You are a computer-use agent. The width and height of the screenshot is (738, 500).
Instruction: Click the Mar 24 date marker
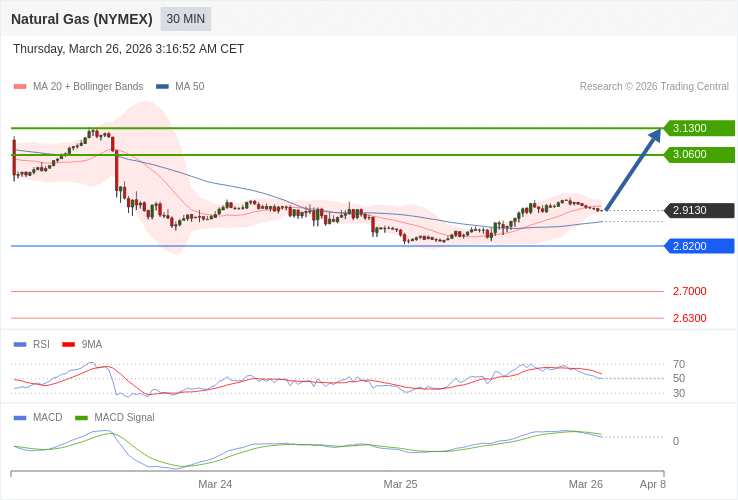[x=215, y=484]
